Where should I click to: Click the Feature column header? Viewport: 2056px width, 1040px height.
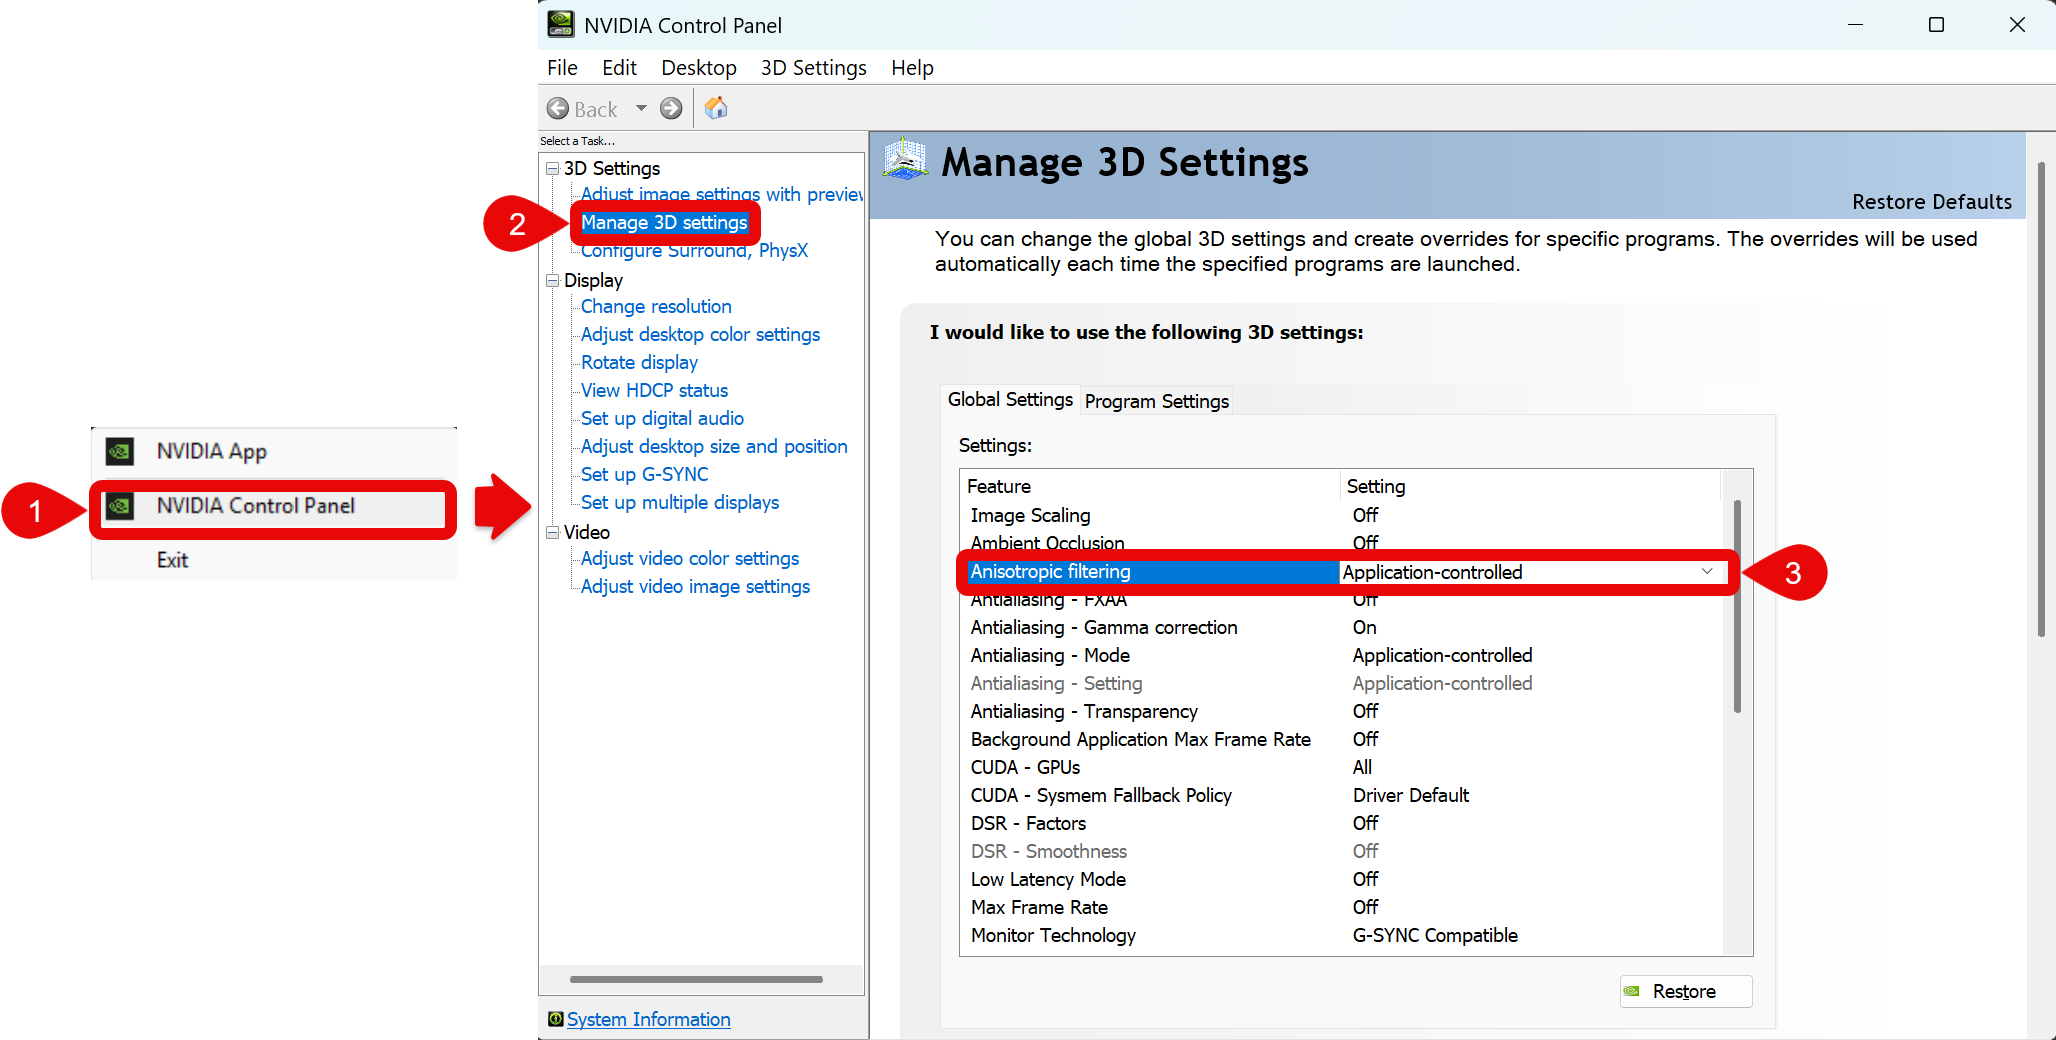click(1150, 486)
